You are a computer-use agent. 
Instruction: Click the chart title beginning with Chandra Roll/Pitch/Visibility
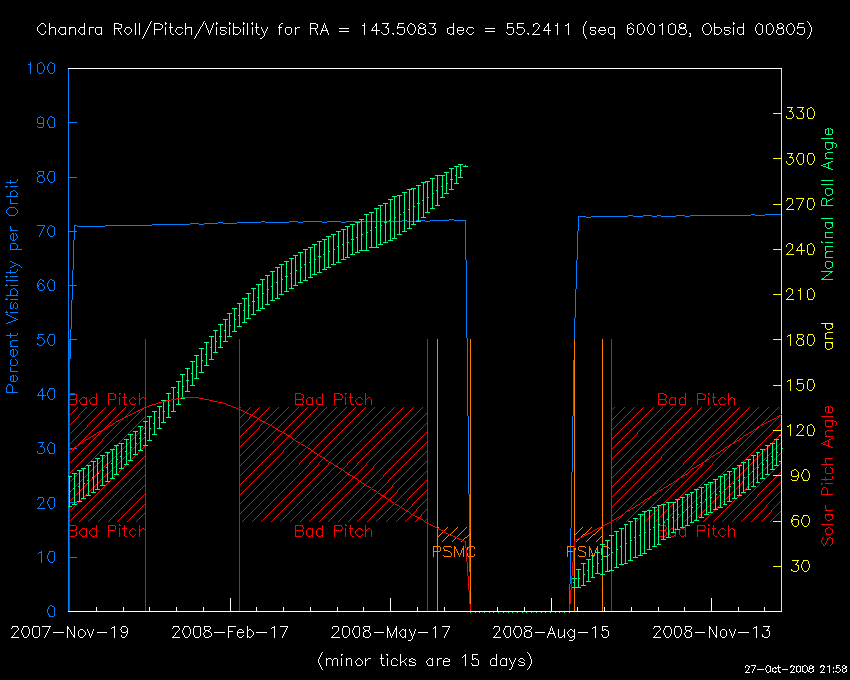pos(424,29)
